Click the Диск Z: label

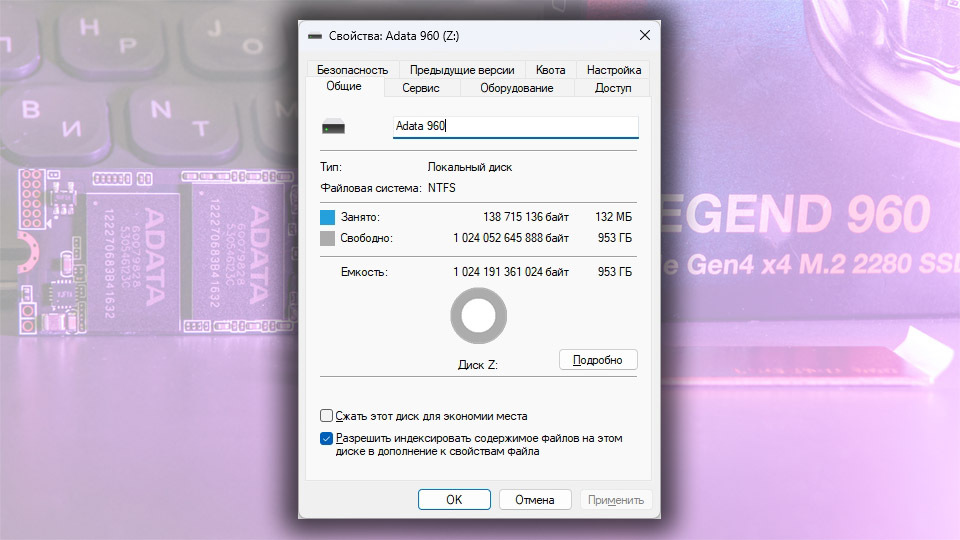pos(478,365)
